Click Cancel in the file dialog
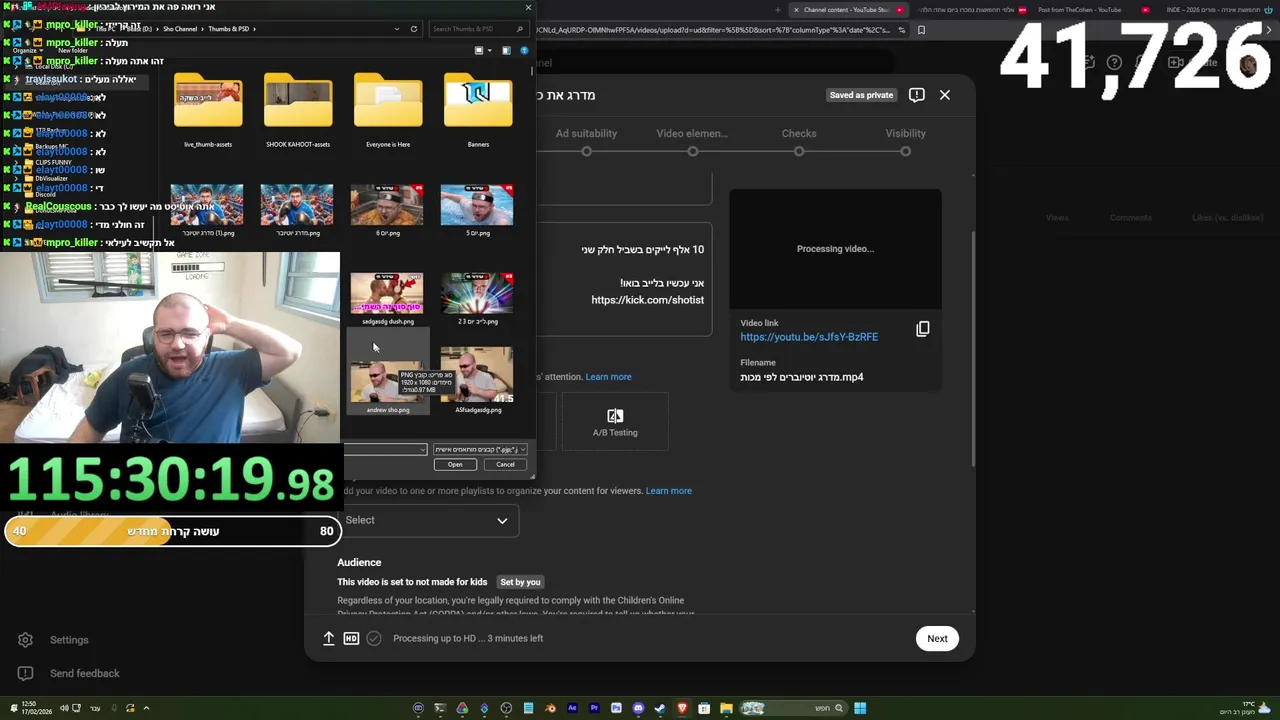Viewport: 1280px width, 720px height. (x=505, y=464)
